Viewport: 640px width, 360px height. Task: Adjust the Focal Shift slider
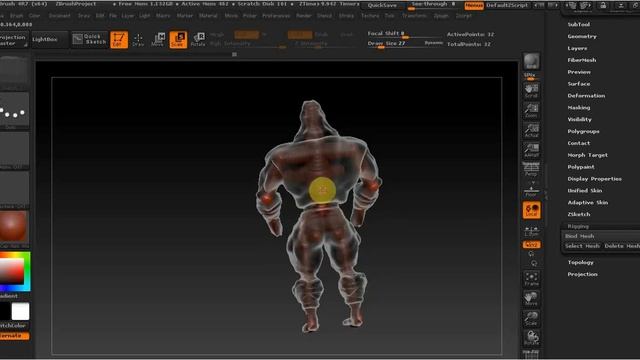(x=404, y=34)
